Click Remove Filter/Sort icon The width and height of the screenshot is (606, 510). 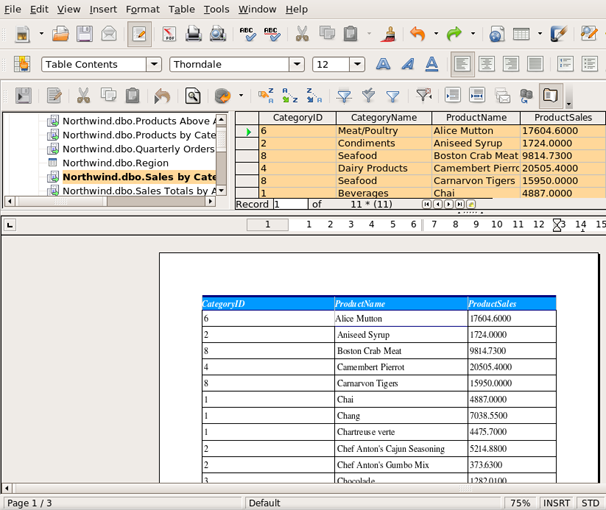[424, 95]
